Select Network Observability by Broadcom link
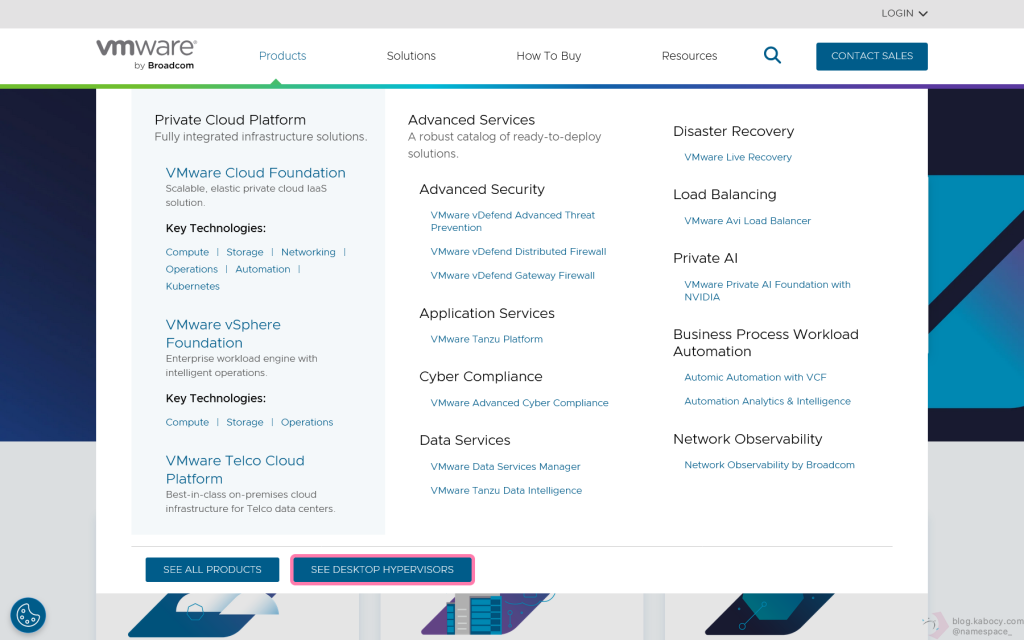 (769, 465)
